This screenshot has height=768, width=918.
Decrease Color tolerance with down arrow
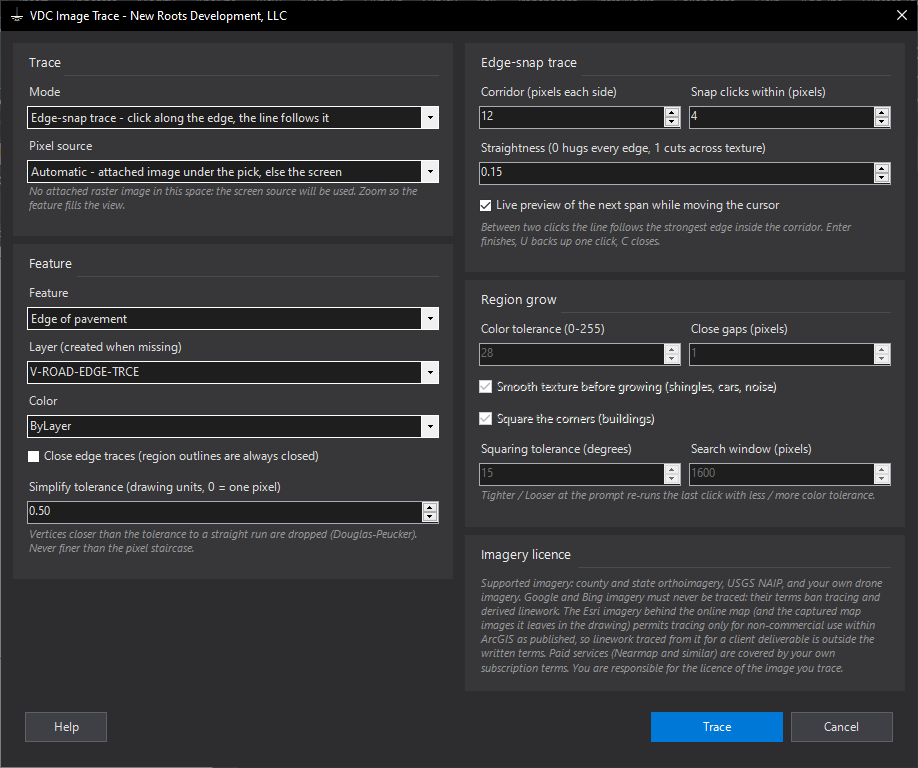click(672, 359)
